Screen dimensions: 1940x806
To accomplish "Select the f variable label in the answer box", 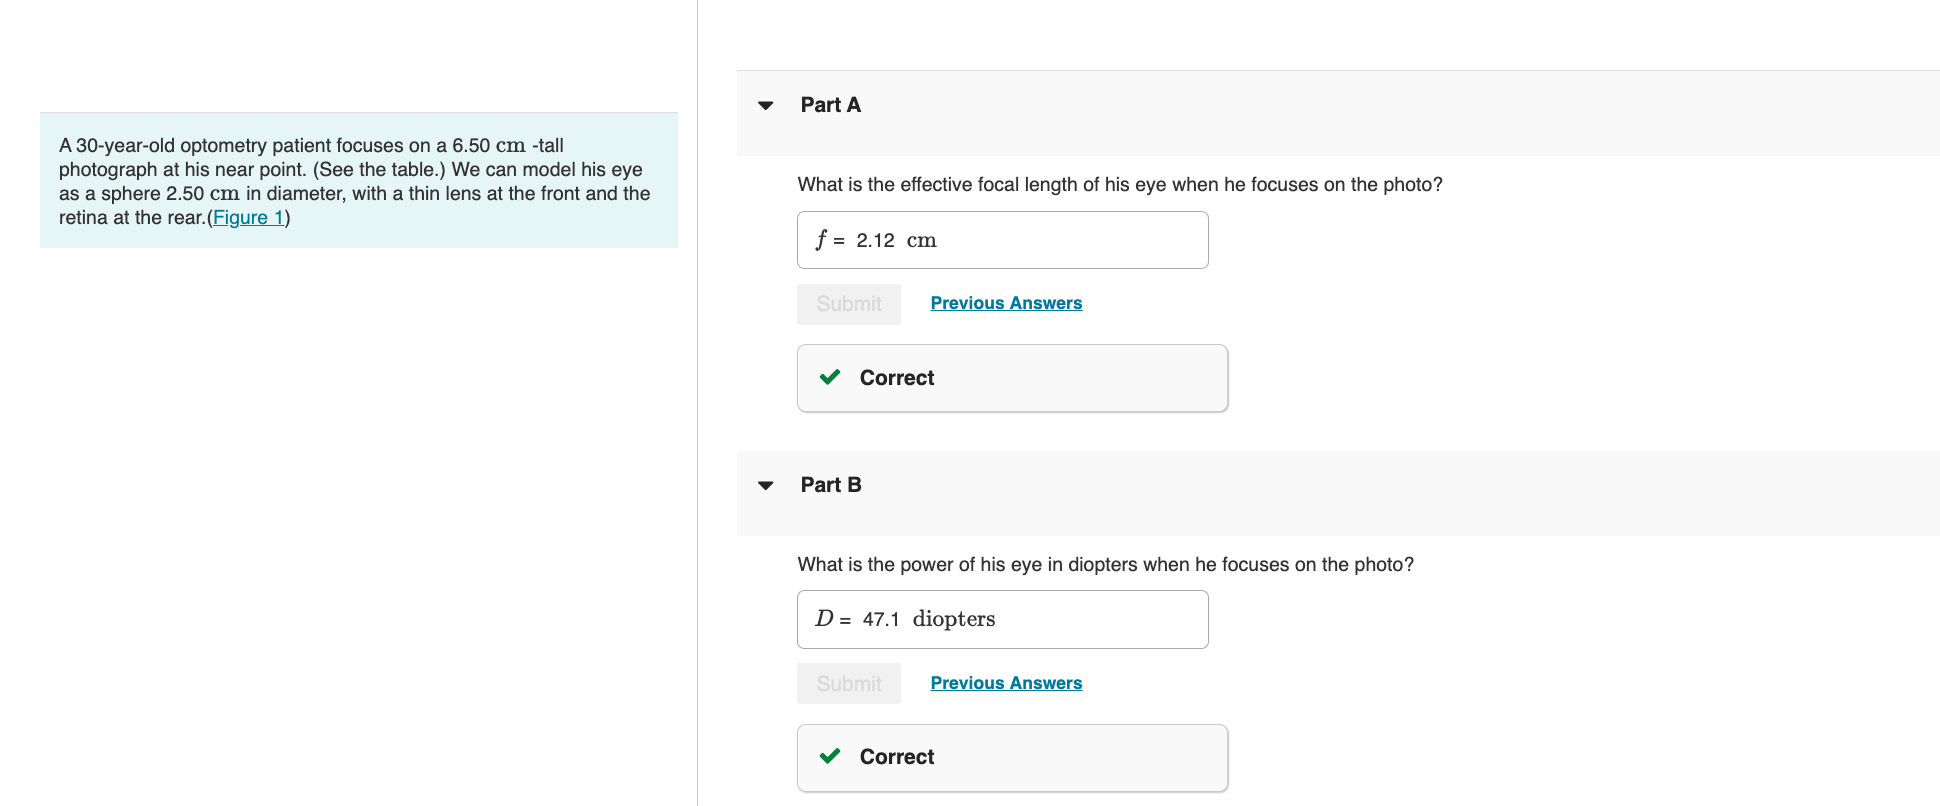I will pos(821,239).
